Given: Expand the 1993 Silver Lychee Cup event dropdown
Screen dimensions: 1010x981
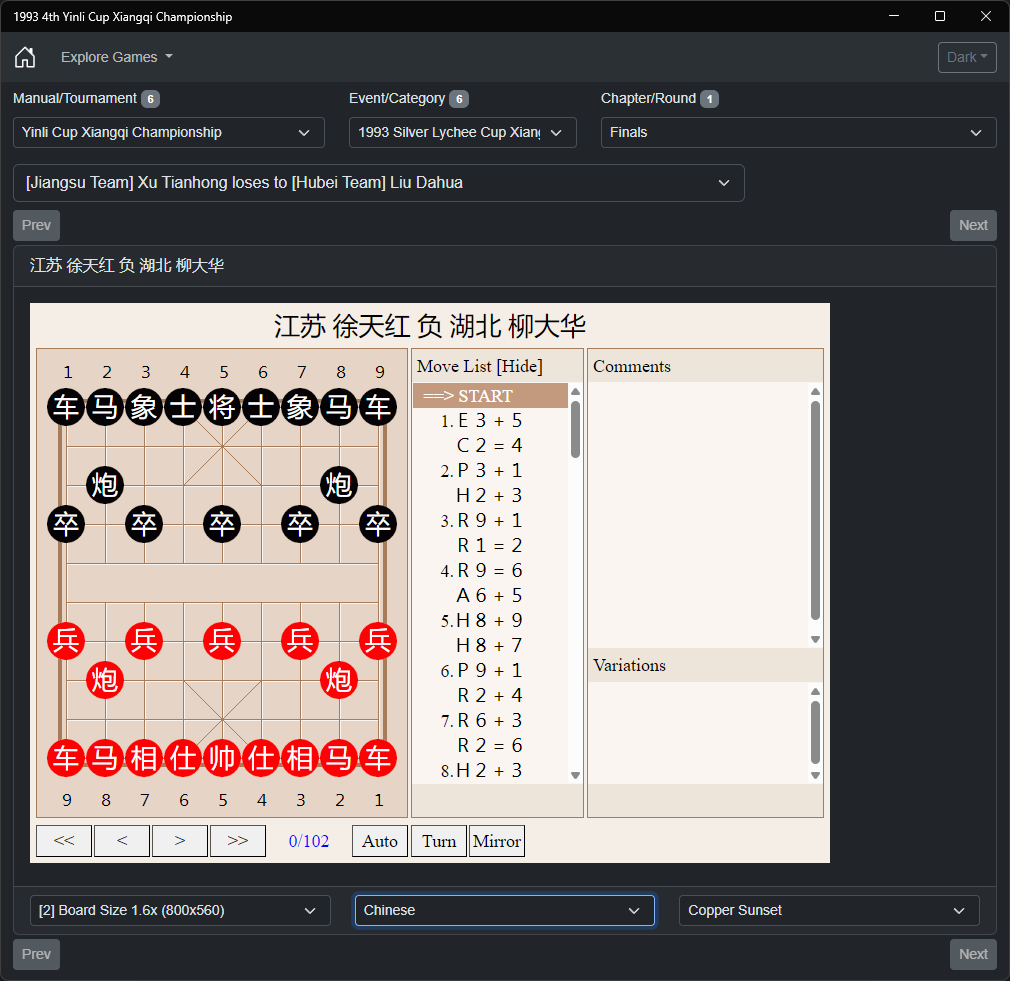Looking at the screenshot, I should pos(462,133).
